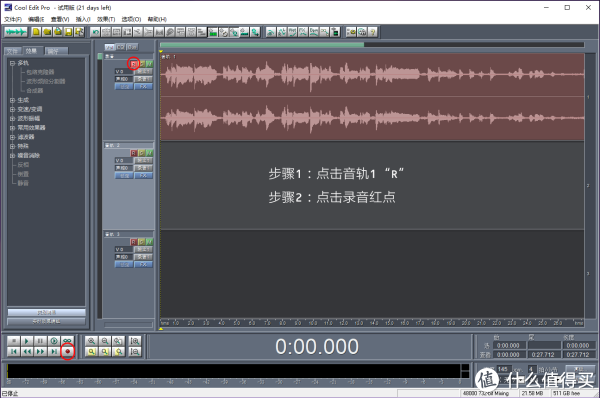This screenshot has height=398, width=600.
Task: Click the red record button
Action: point(68,351)
